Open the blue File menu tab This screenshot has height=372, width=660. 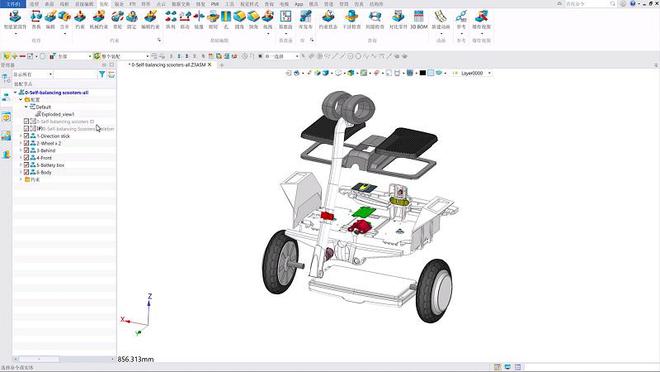click(x=13, y=4)
